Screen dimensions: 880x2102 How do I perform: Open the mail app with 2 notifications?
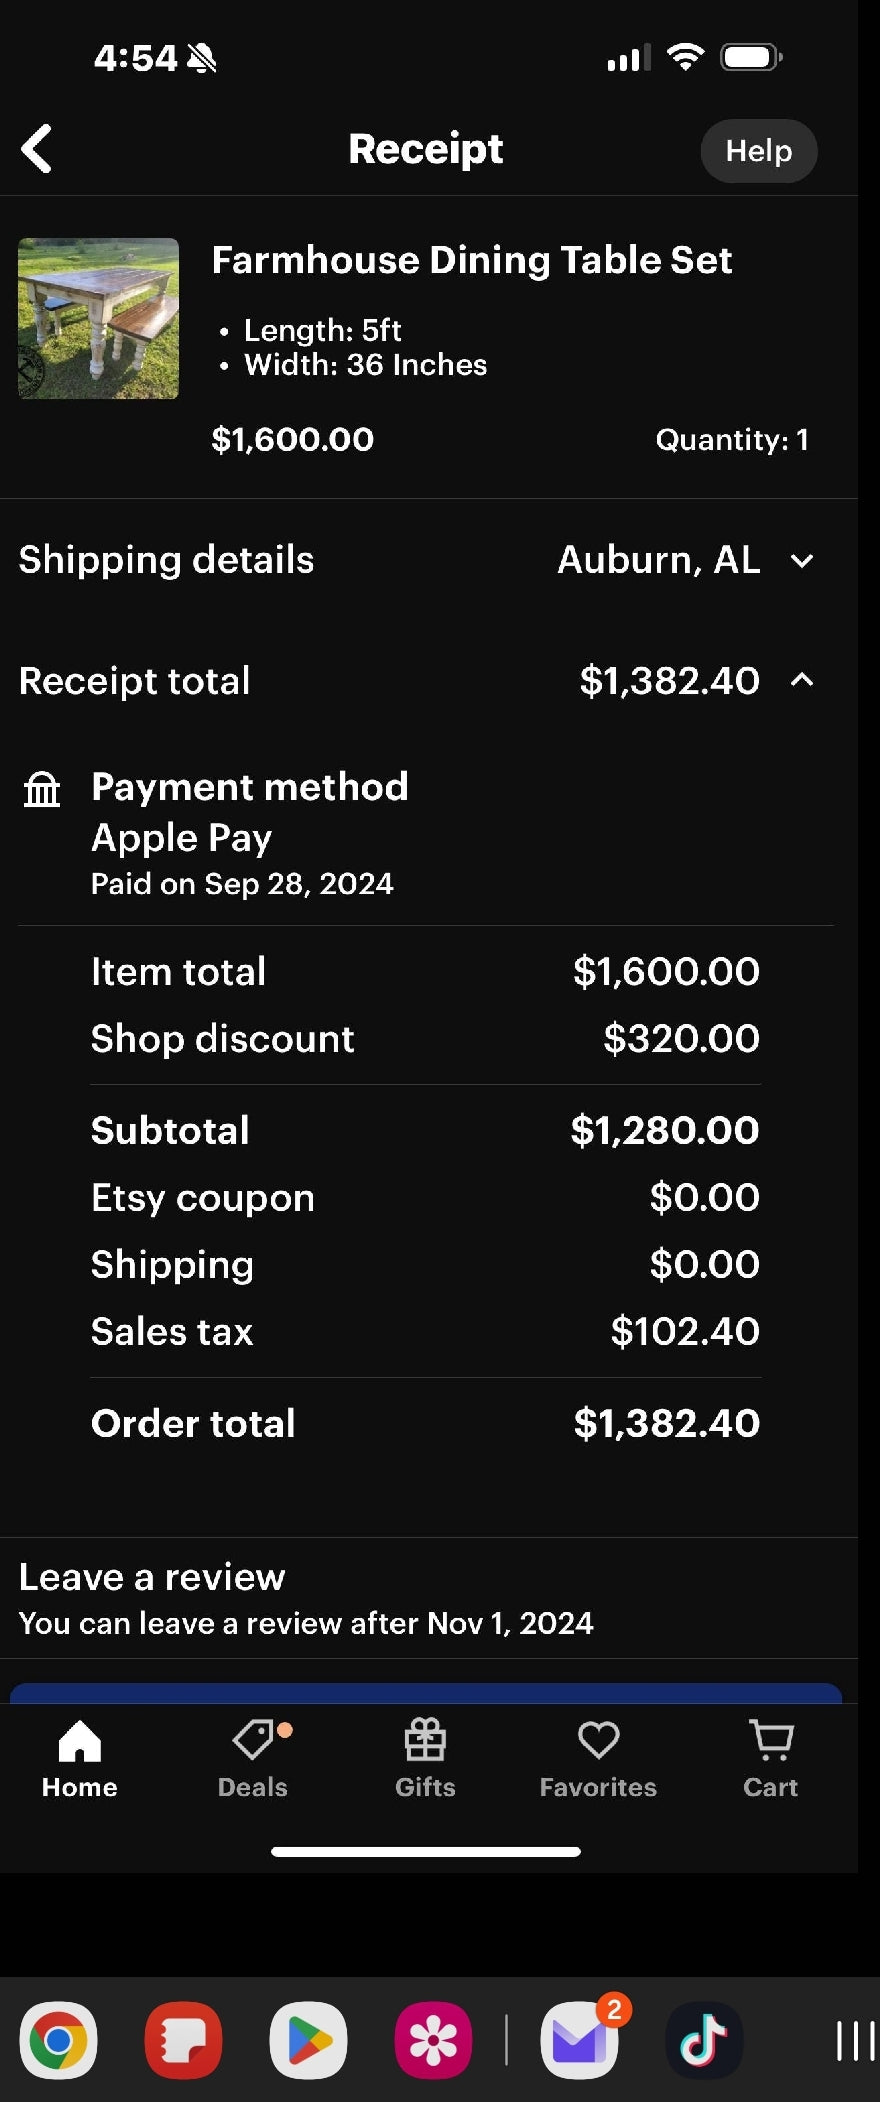tap(579, 2040)
